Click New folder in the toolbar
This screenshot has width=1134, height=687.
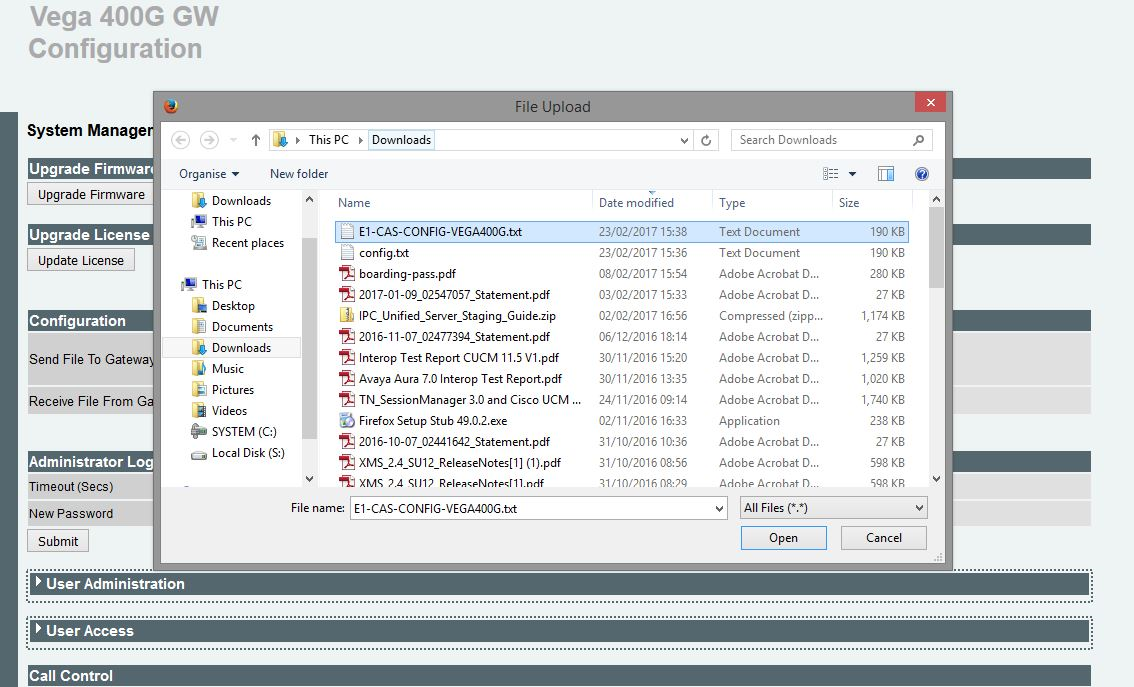tap(299, 174)
